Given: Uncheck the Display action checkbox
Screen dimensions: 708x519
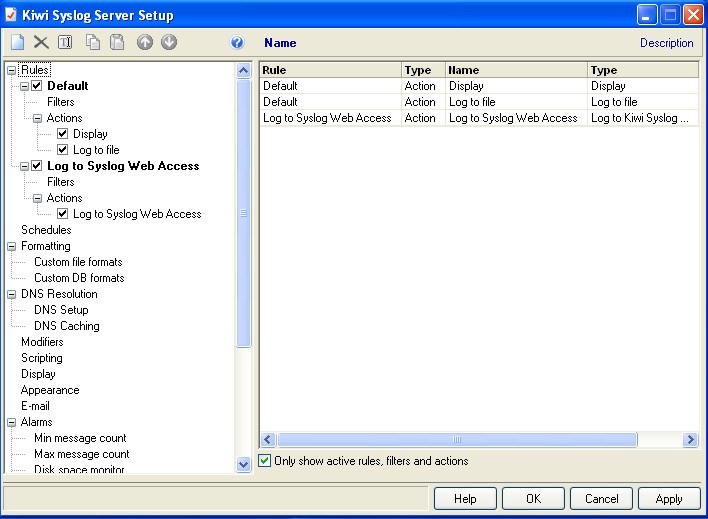Looking at the screenshot, I should click(x=62, y=134).
